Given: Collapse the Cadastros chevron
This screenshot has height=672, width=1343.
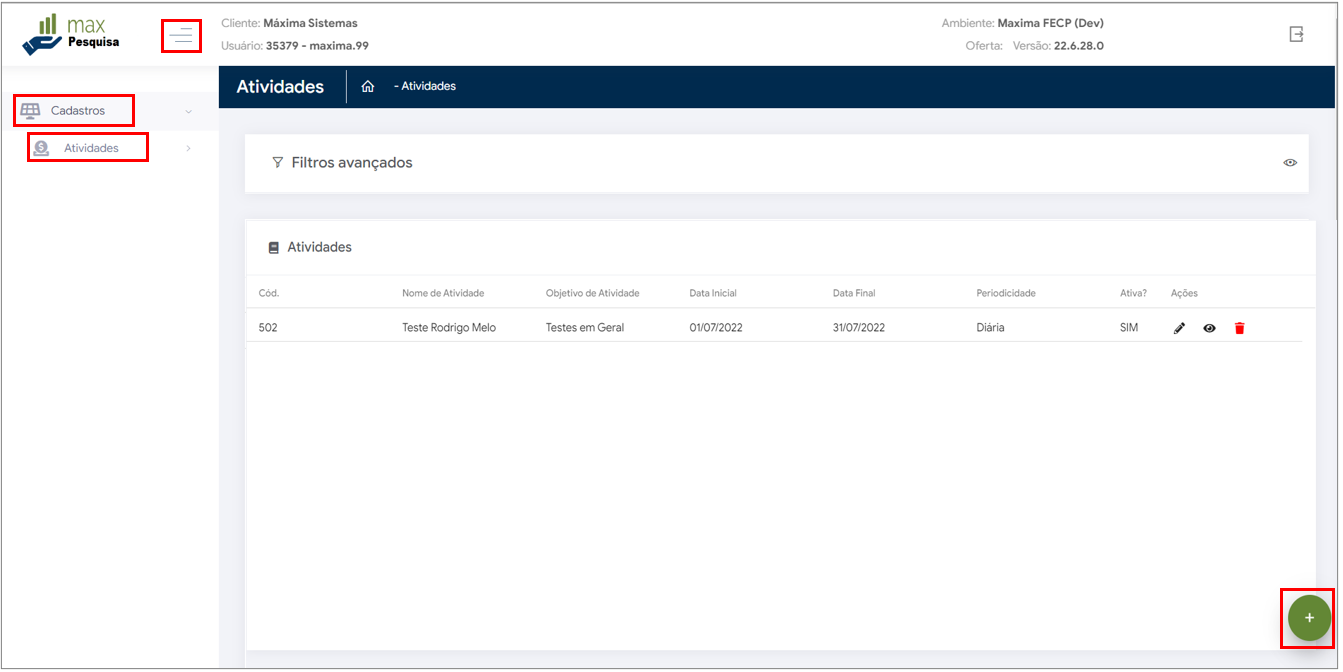Looking at the screenshot, I should pyautogui.click(x=188, y=111).
